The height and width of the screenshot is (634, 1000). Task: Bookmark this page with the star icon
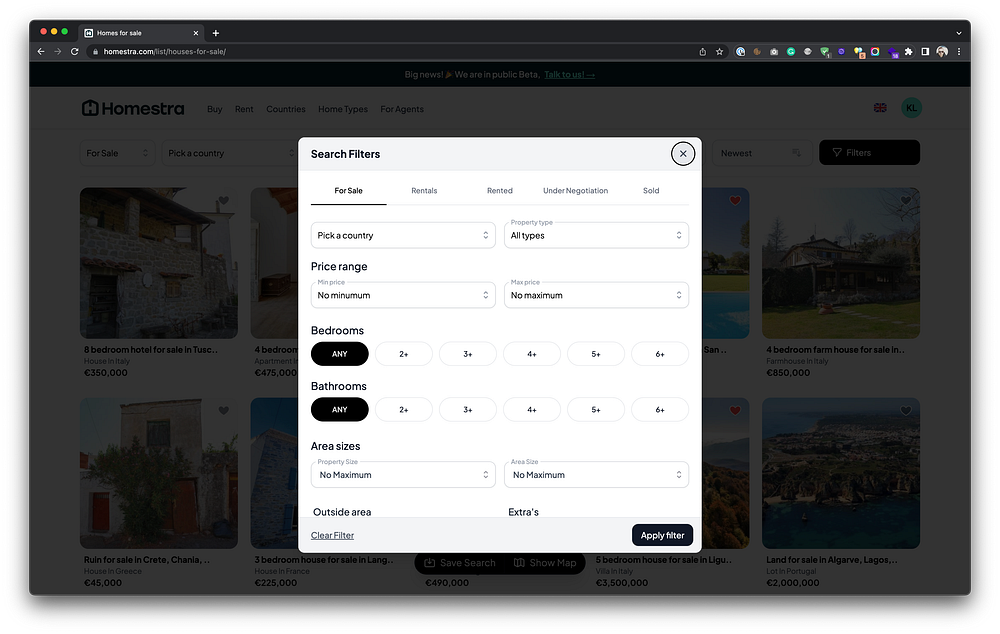719,52
